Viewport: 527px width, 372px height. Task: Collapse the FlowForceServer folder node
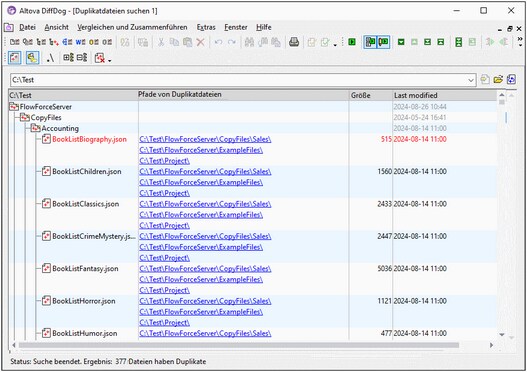coord(14,107)
